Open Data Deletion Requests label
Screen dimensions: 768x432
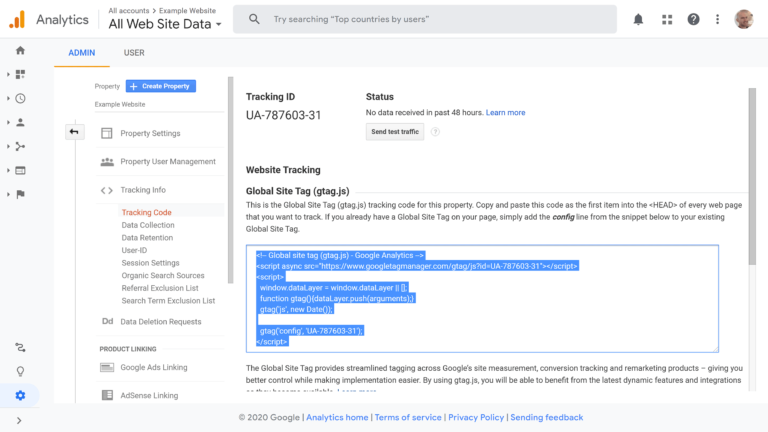(161, 322)
